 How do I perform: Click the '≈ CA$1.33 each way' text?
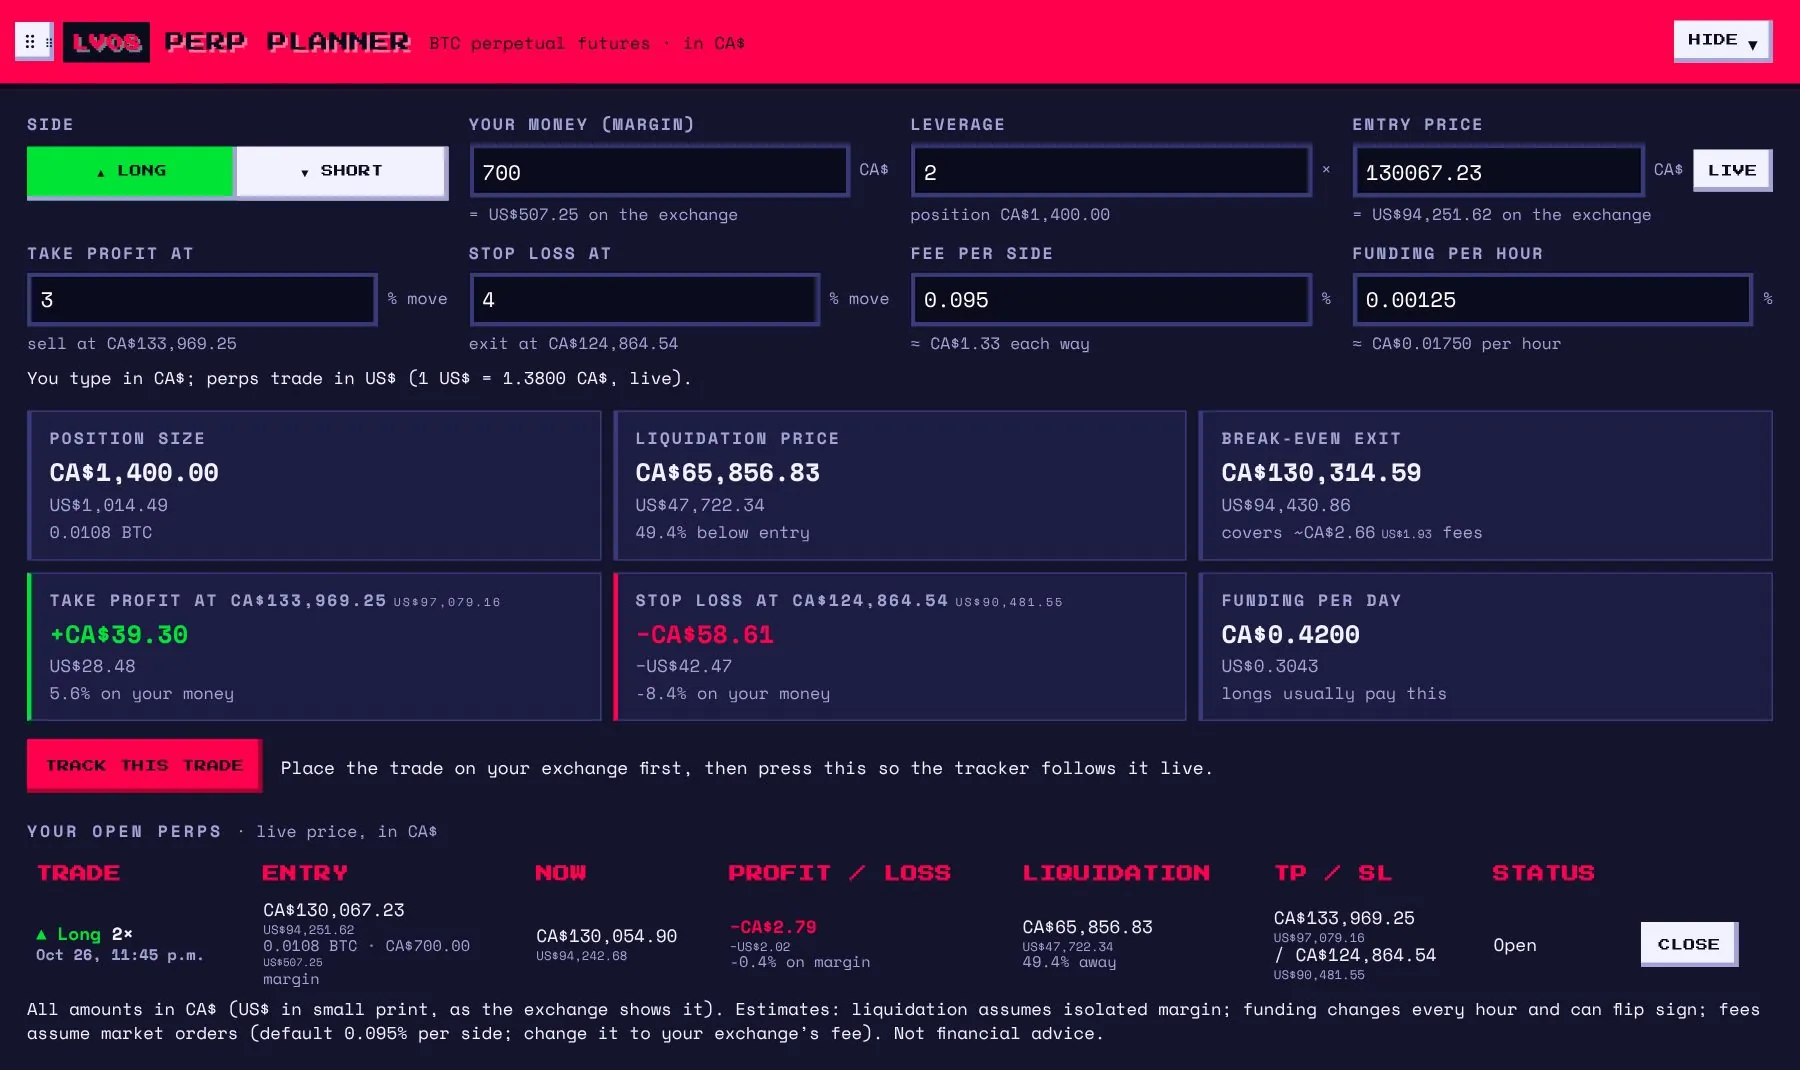coord(1000,343)
